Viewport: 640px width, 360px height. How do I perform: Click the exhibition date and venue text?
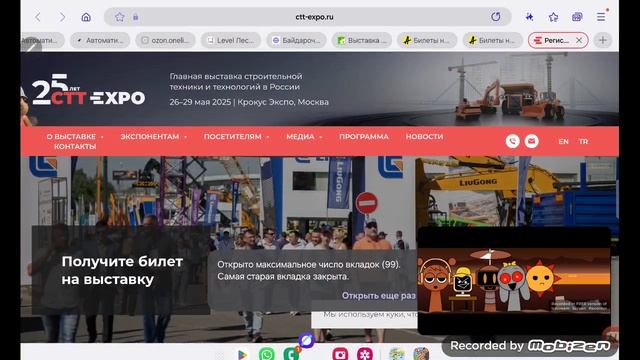[249, 102]
